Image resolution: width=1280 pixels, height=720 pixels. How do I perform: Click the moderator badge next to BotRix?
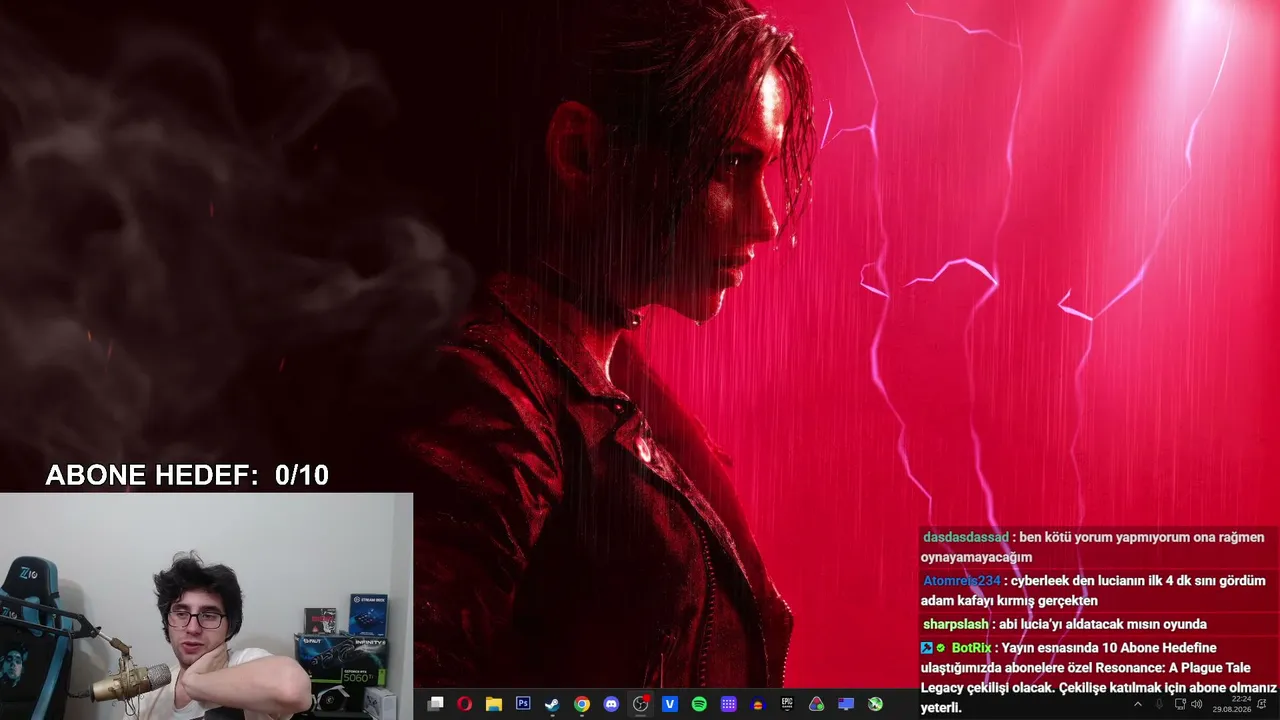point(927,648)
